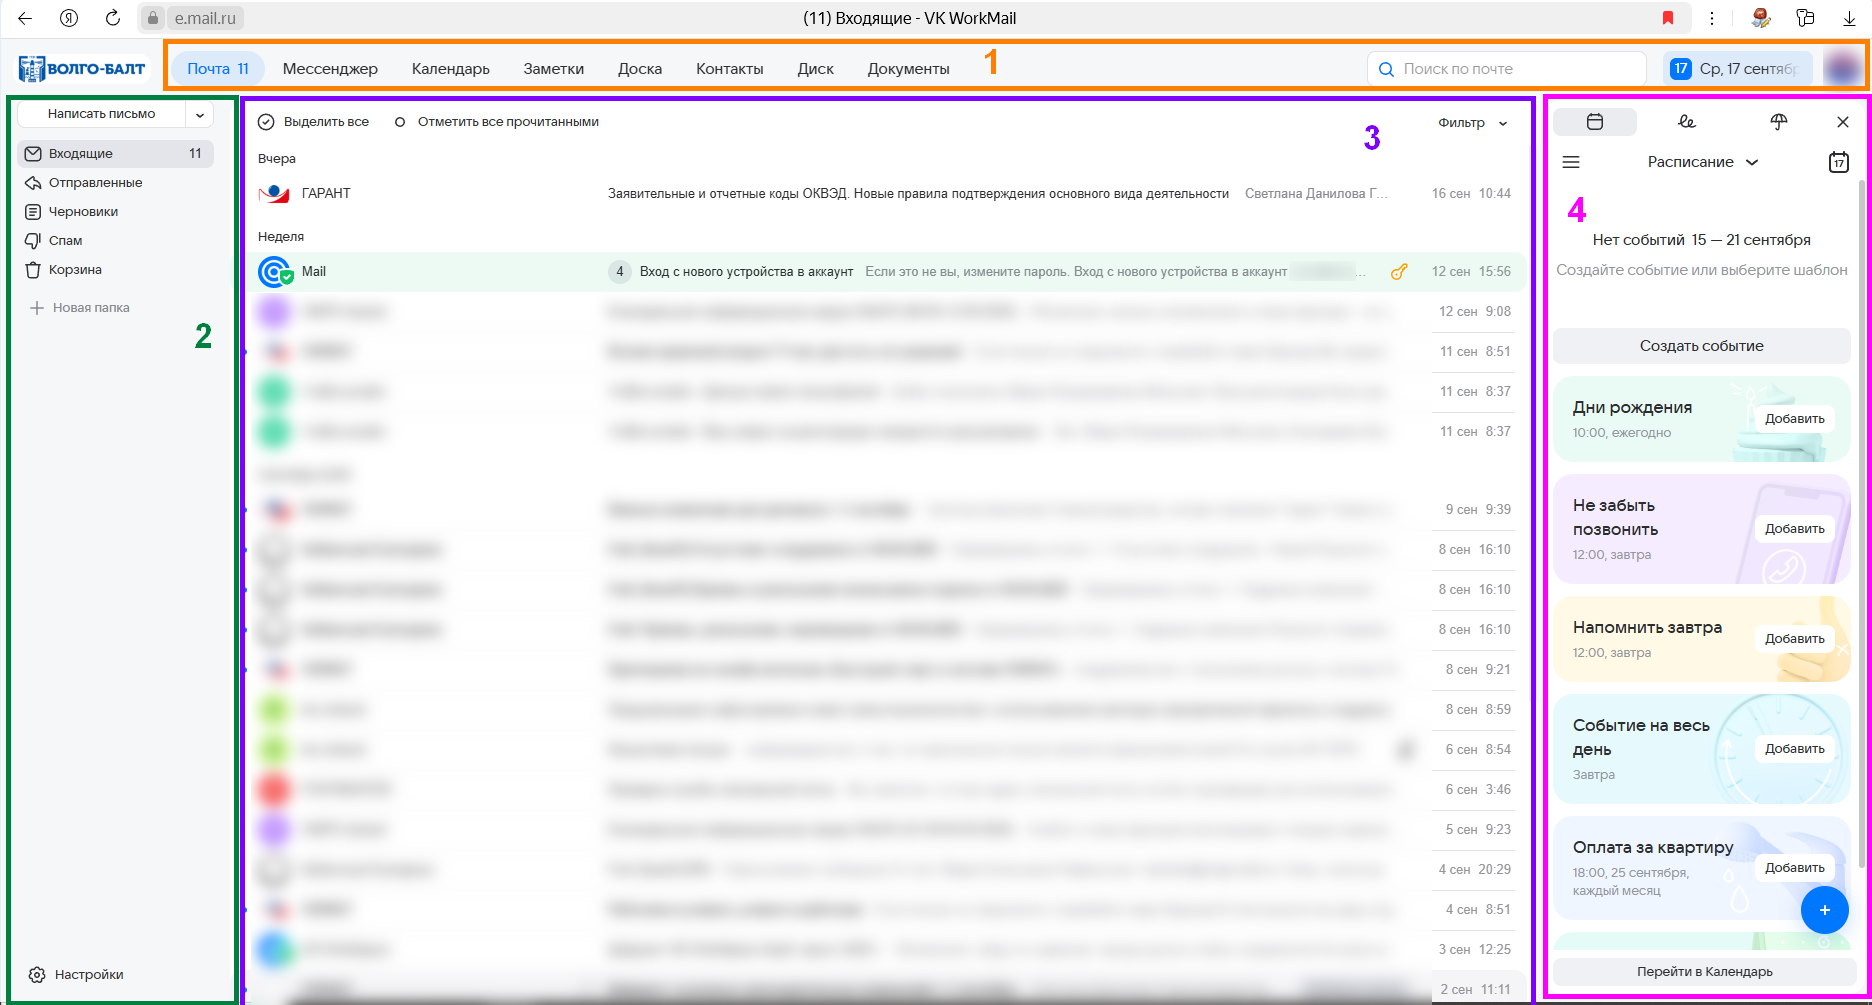1872x1005 pixels.
Task: Click the calendar date icon beside Расписание
Action: coord(1838,162)
